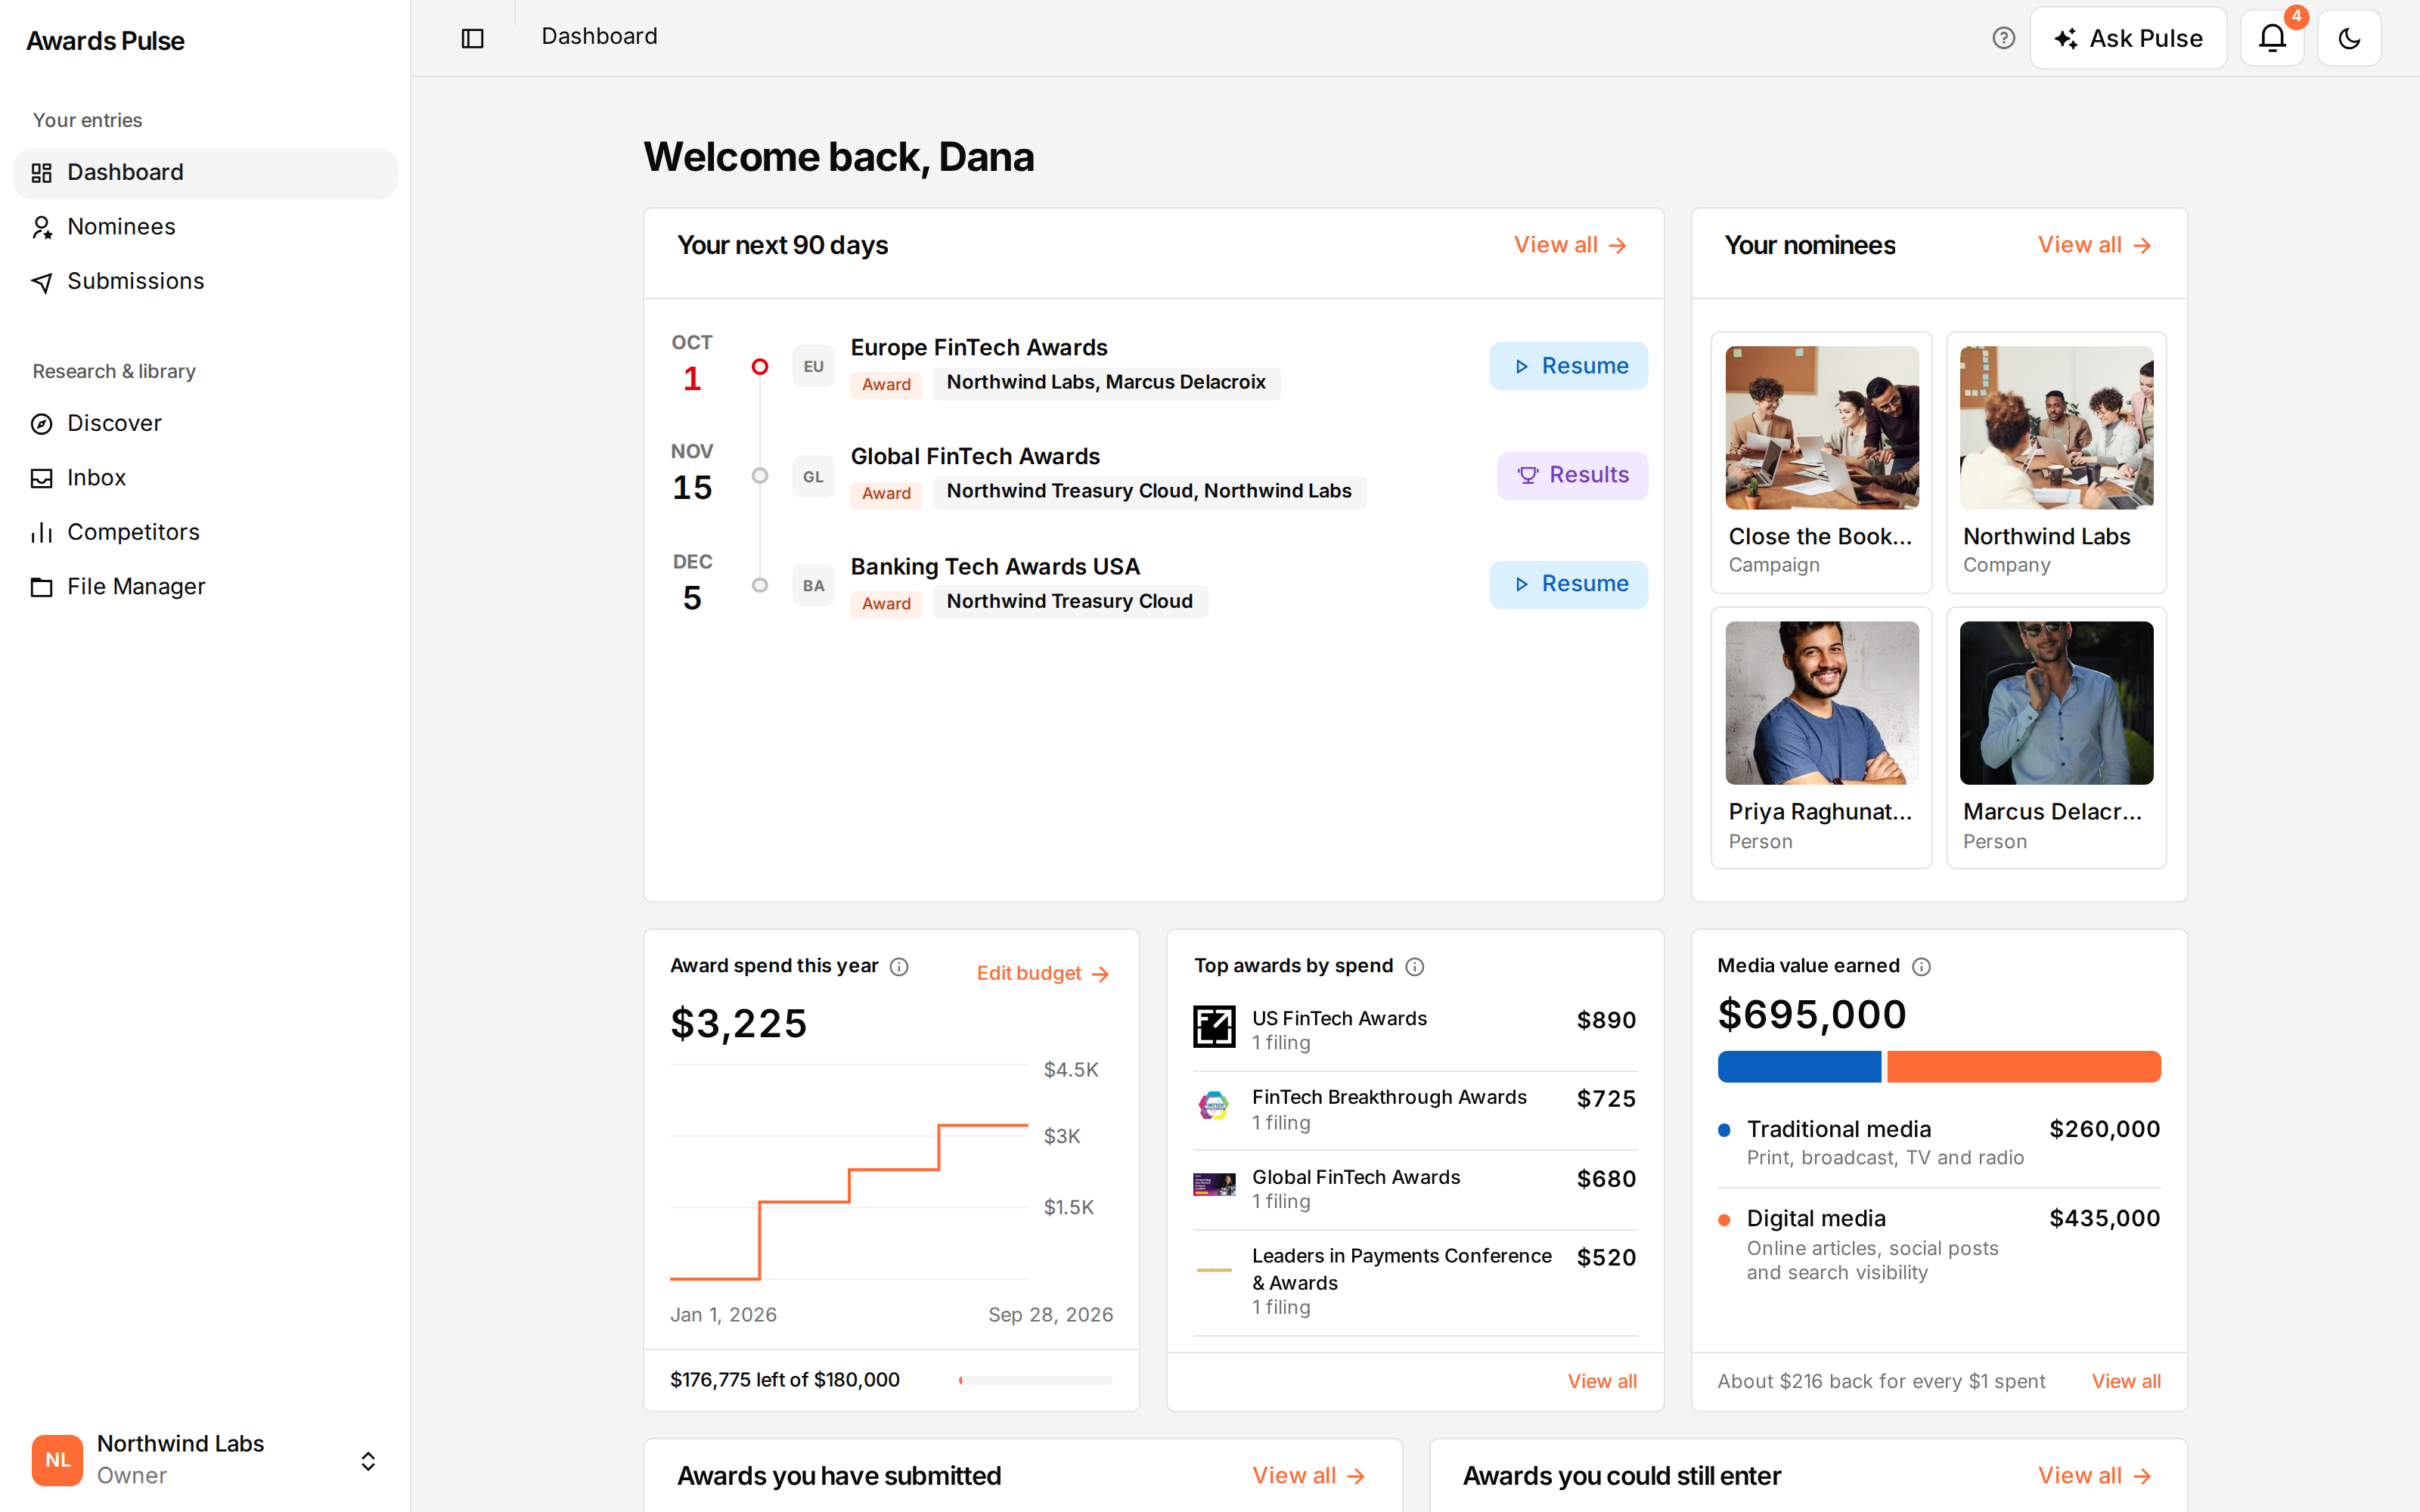The image size is (2420, 1512).
Task: View all in Awards you could still enter
Action: click(2094, 1475)
